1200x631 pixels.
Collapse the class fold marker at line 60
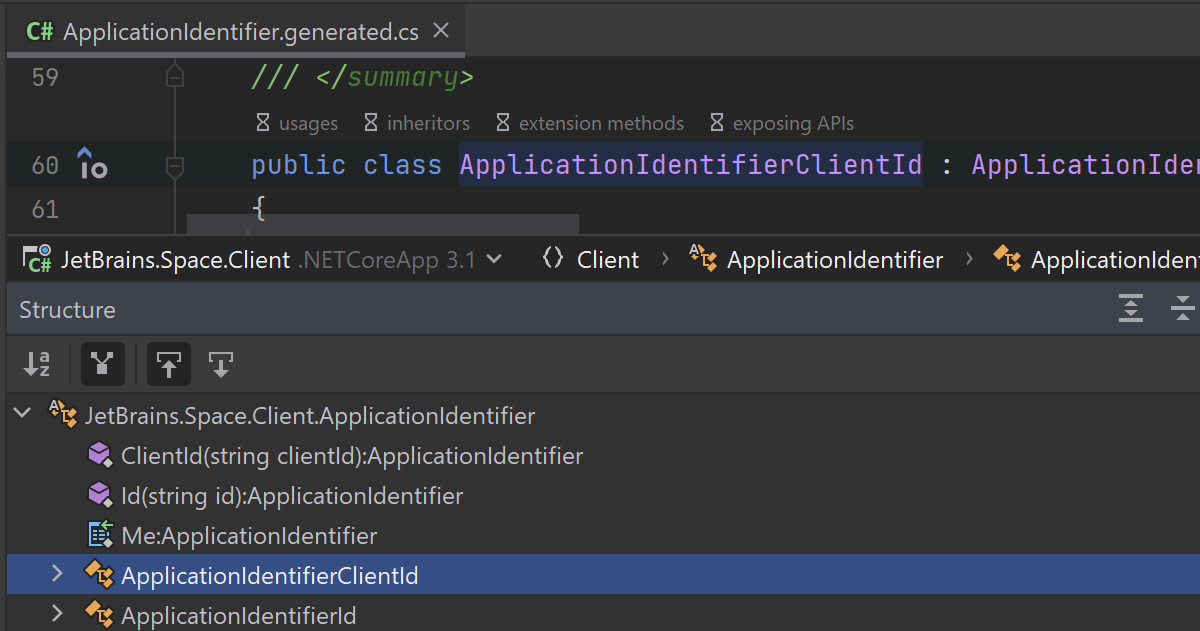175,166
